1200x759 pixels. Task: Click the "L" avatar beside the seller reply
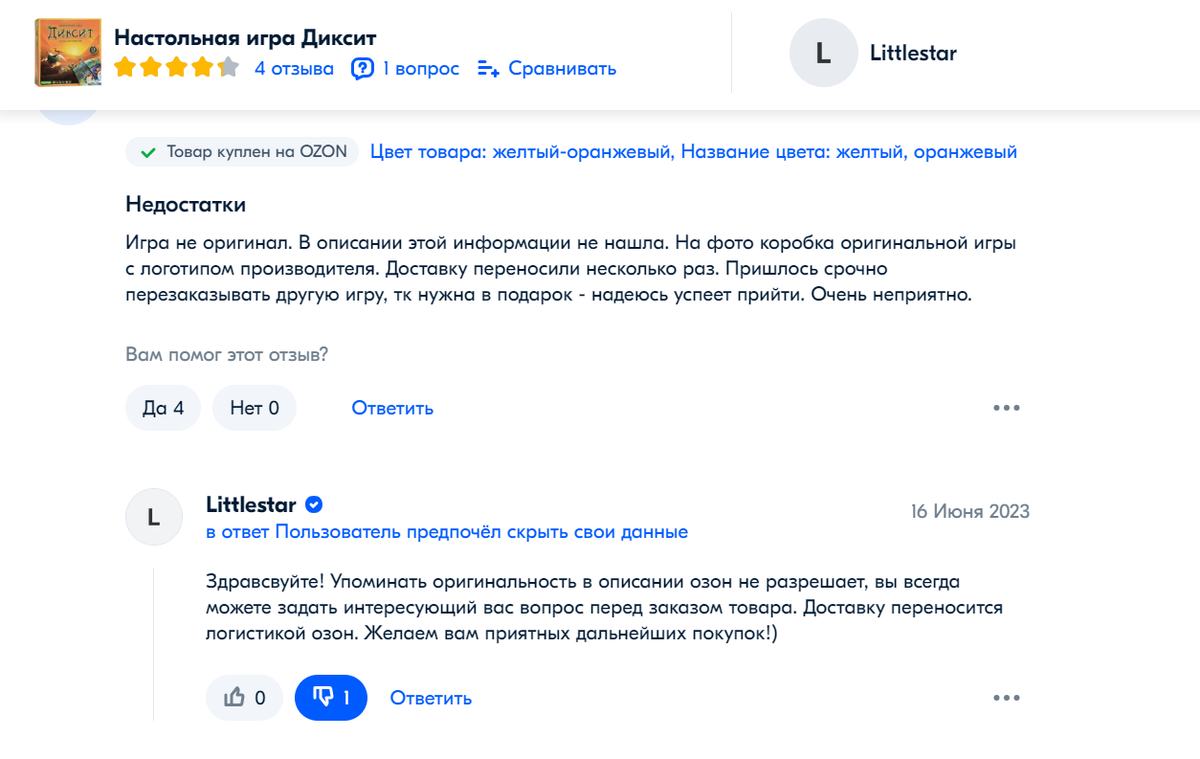click(153, 517)
